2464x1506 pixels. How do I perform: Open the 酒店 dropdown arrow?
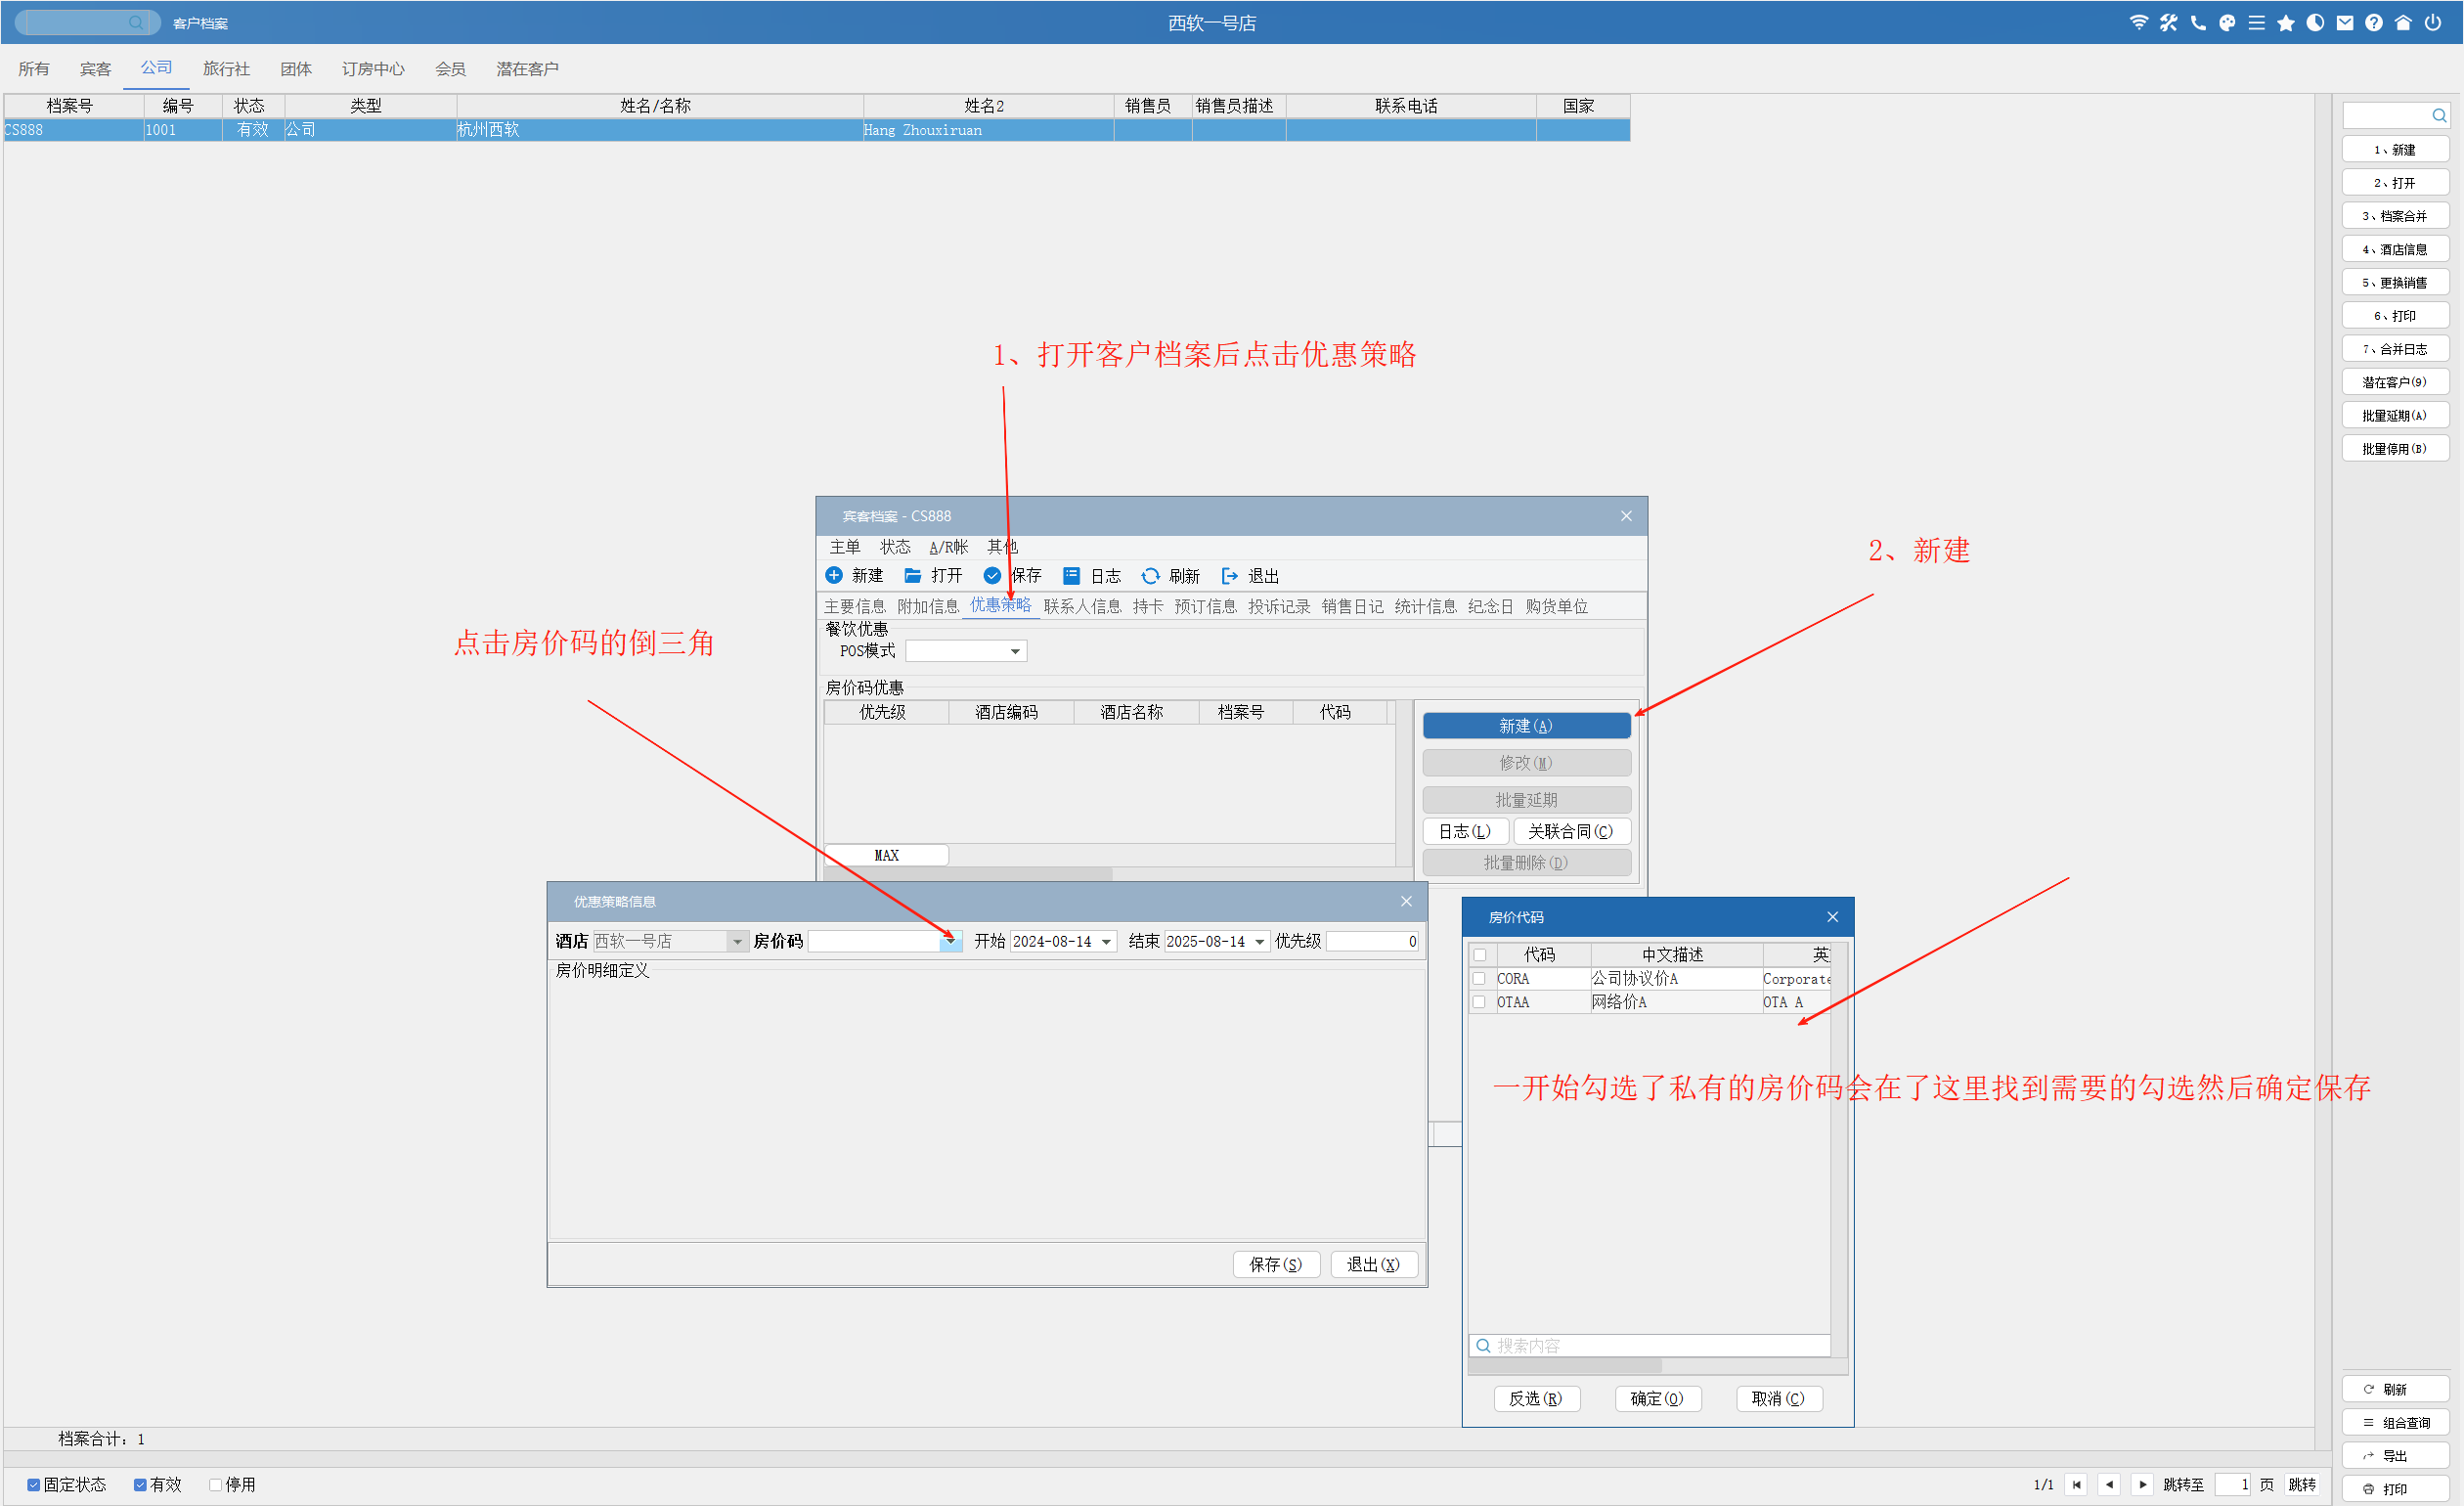pyautogui.click(x=737, y=941)
